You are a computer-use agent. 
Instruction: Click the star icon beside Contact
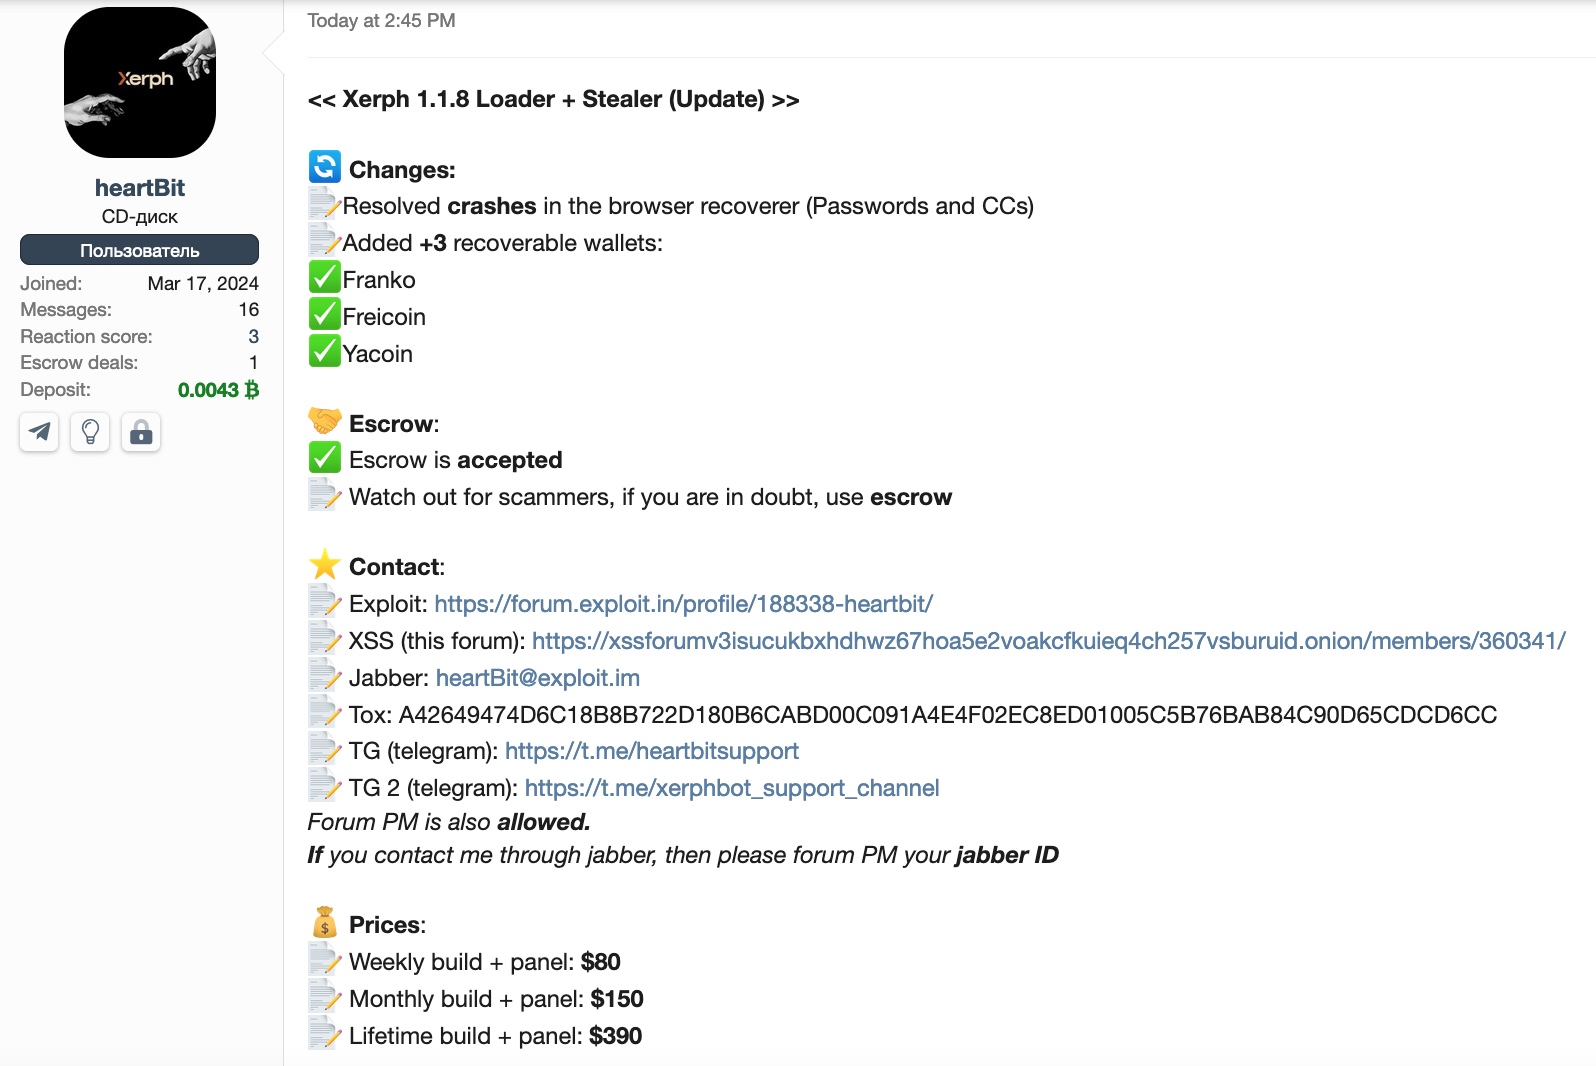[x=325, y=565]
